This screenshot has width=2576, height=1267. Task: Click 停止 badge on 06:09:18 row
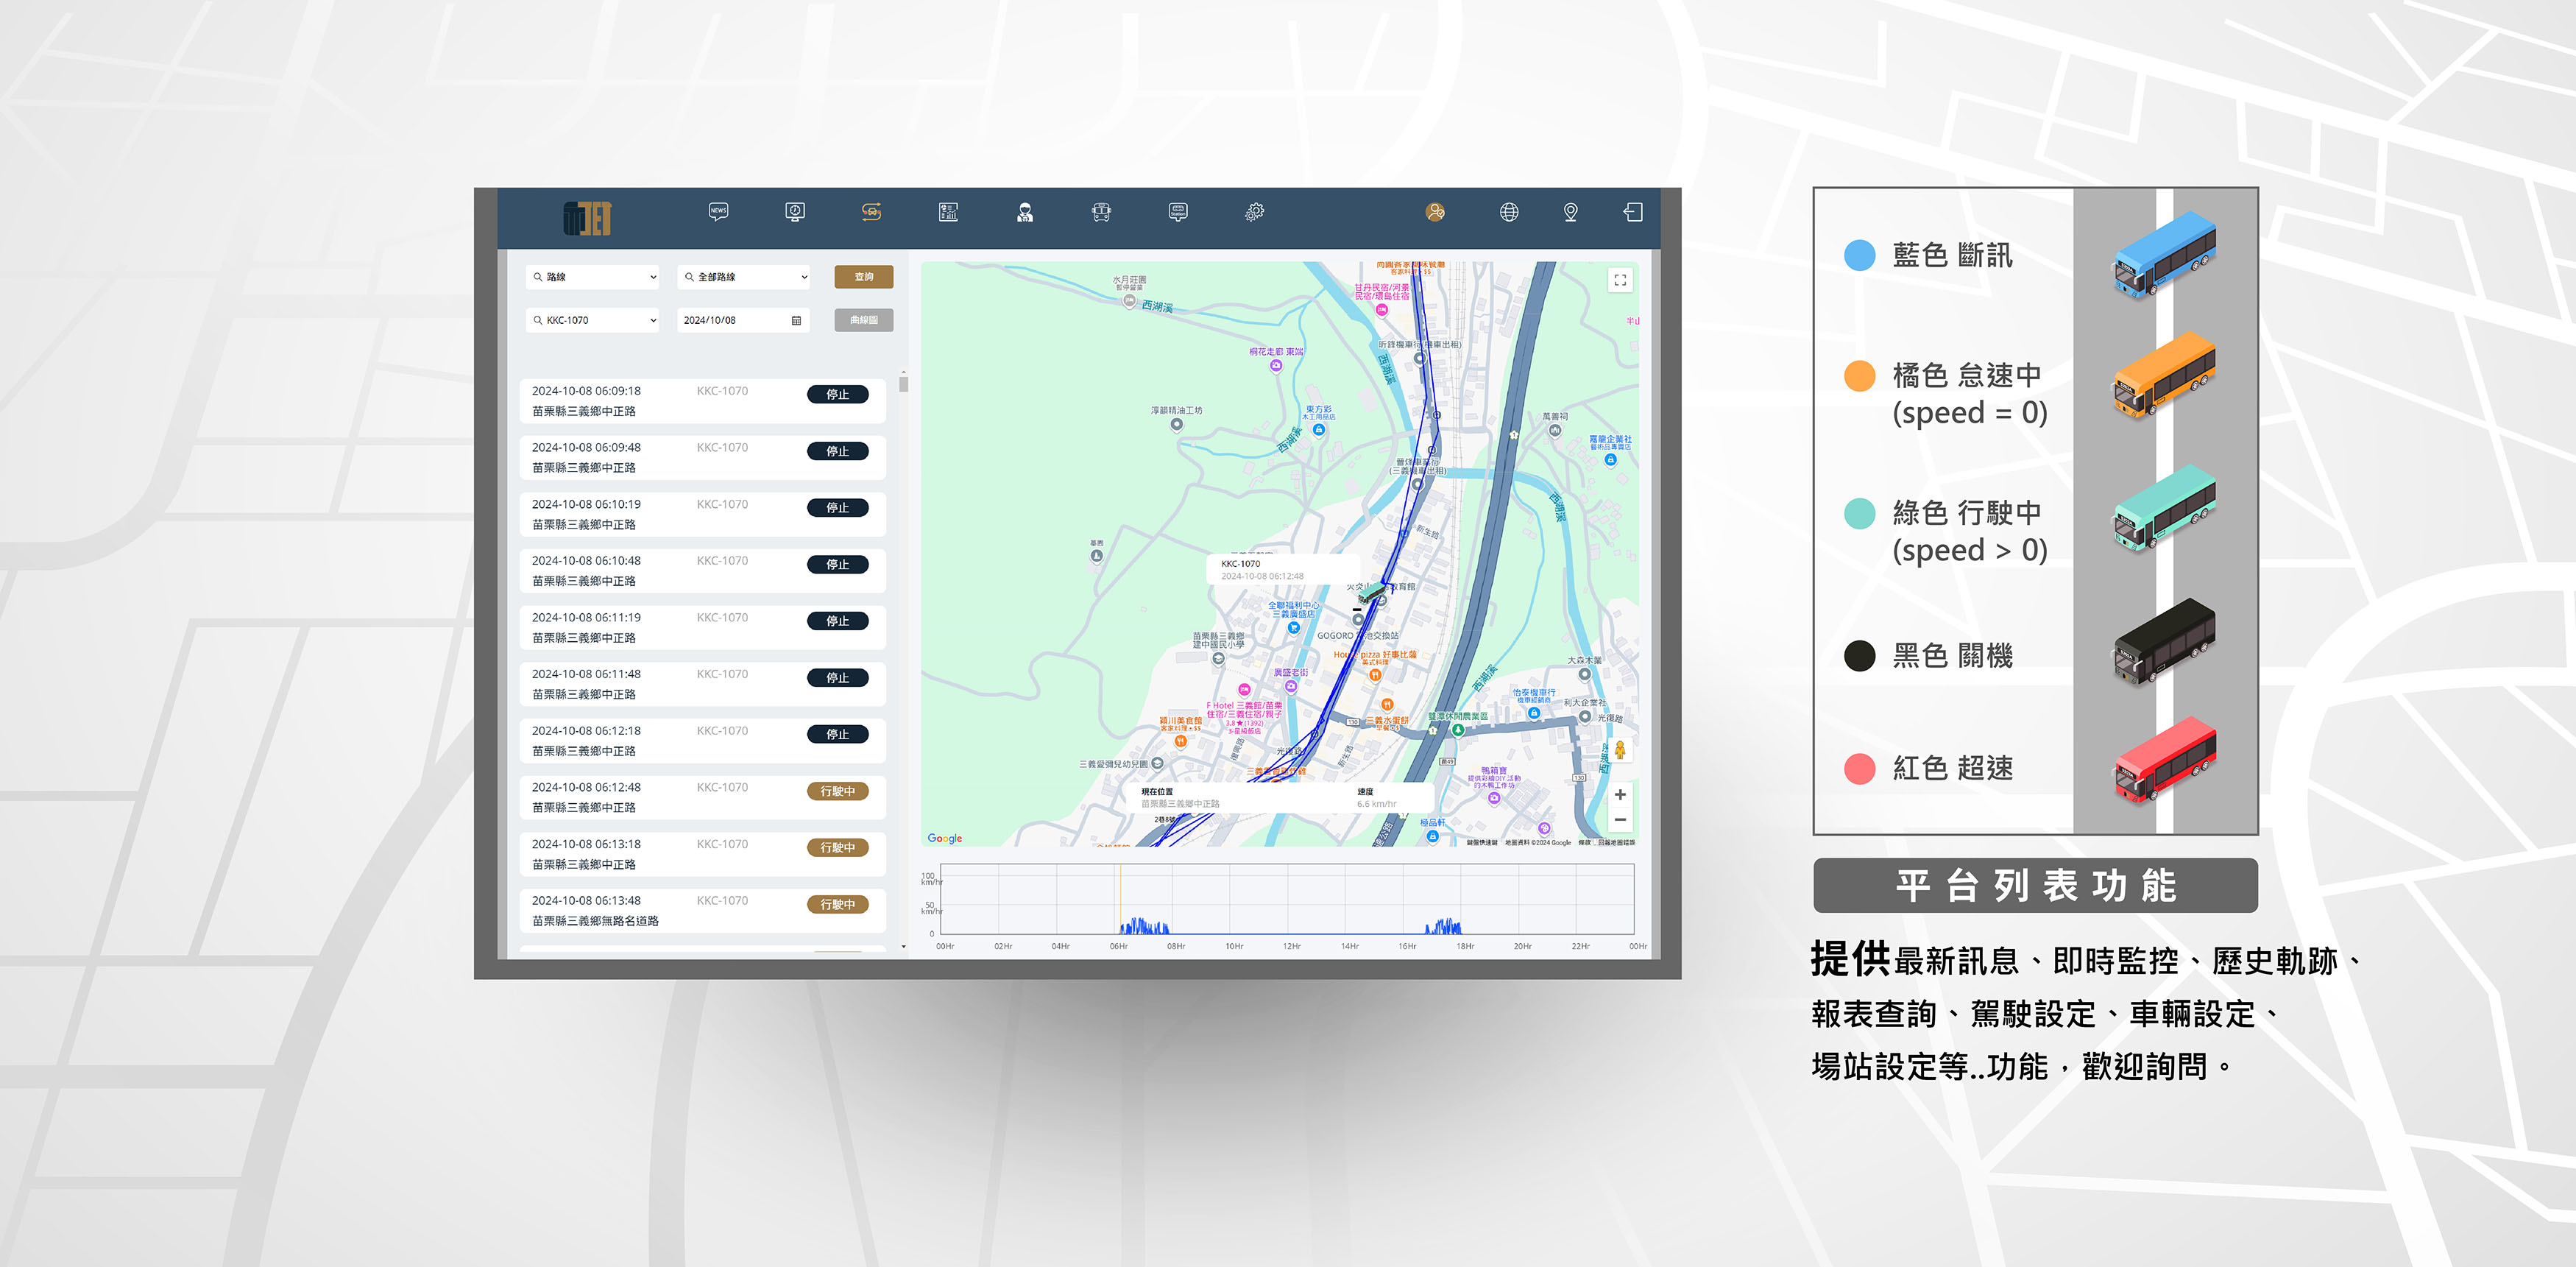tap(838, 395)
